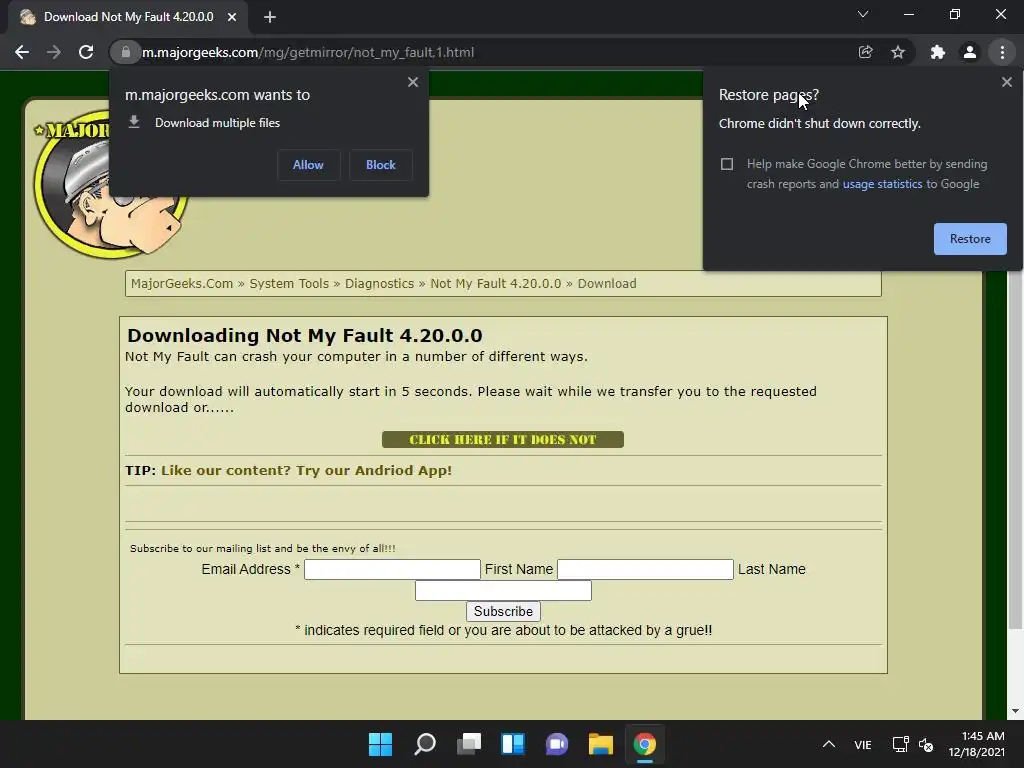Image resolution: width=1024 pixels, height=768 pixels.
Task: Open the Android App tip link
Action: [x=306, y=470]
